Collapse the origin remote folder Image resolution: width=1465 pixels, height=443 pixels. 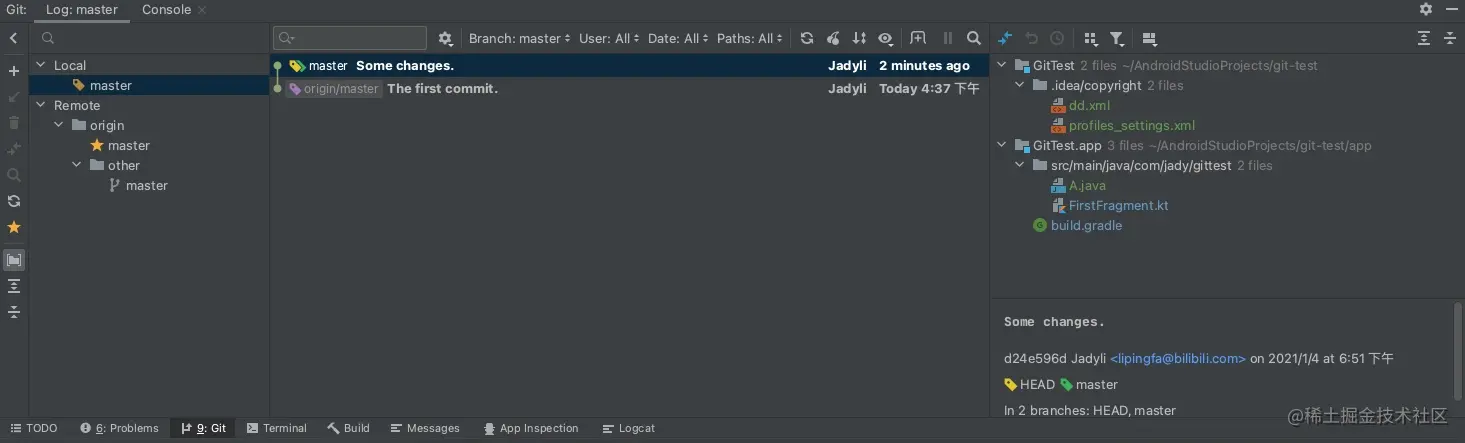point(59,125)
